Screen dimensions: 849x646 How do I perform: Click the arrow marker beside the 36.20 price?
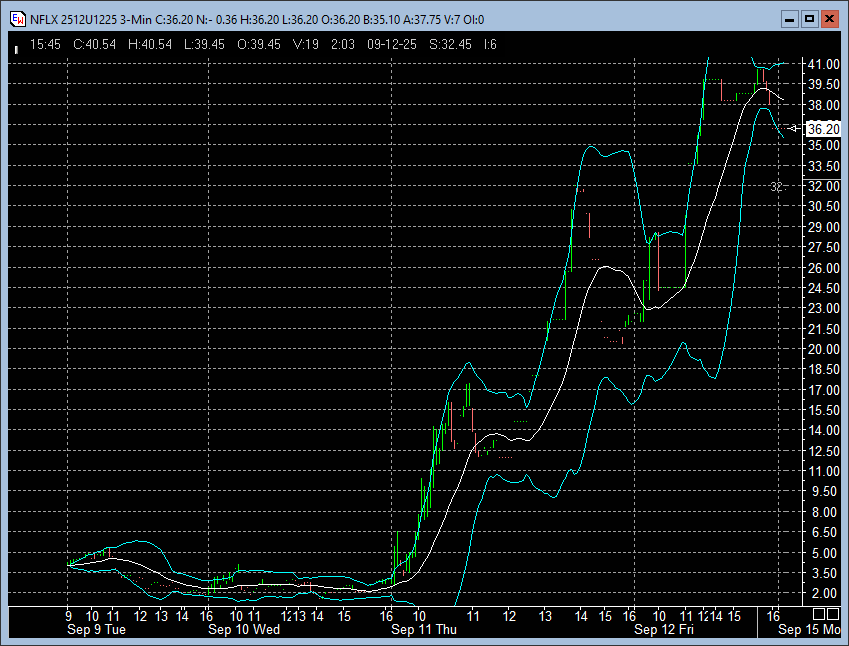pos(793,128)
